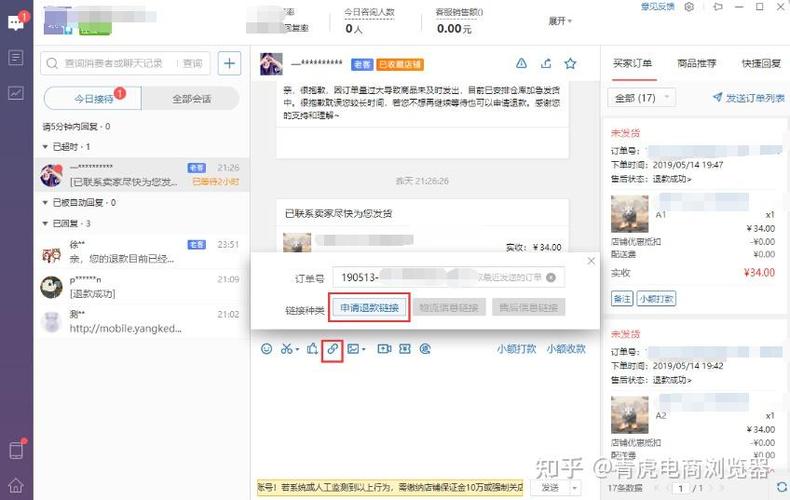Open conversation showing http://mobile.yangked...
Viewport: 790px width, 500px height.
[x=142, y=321]
